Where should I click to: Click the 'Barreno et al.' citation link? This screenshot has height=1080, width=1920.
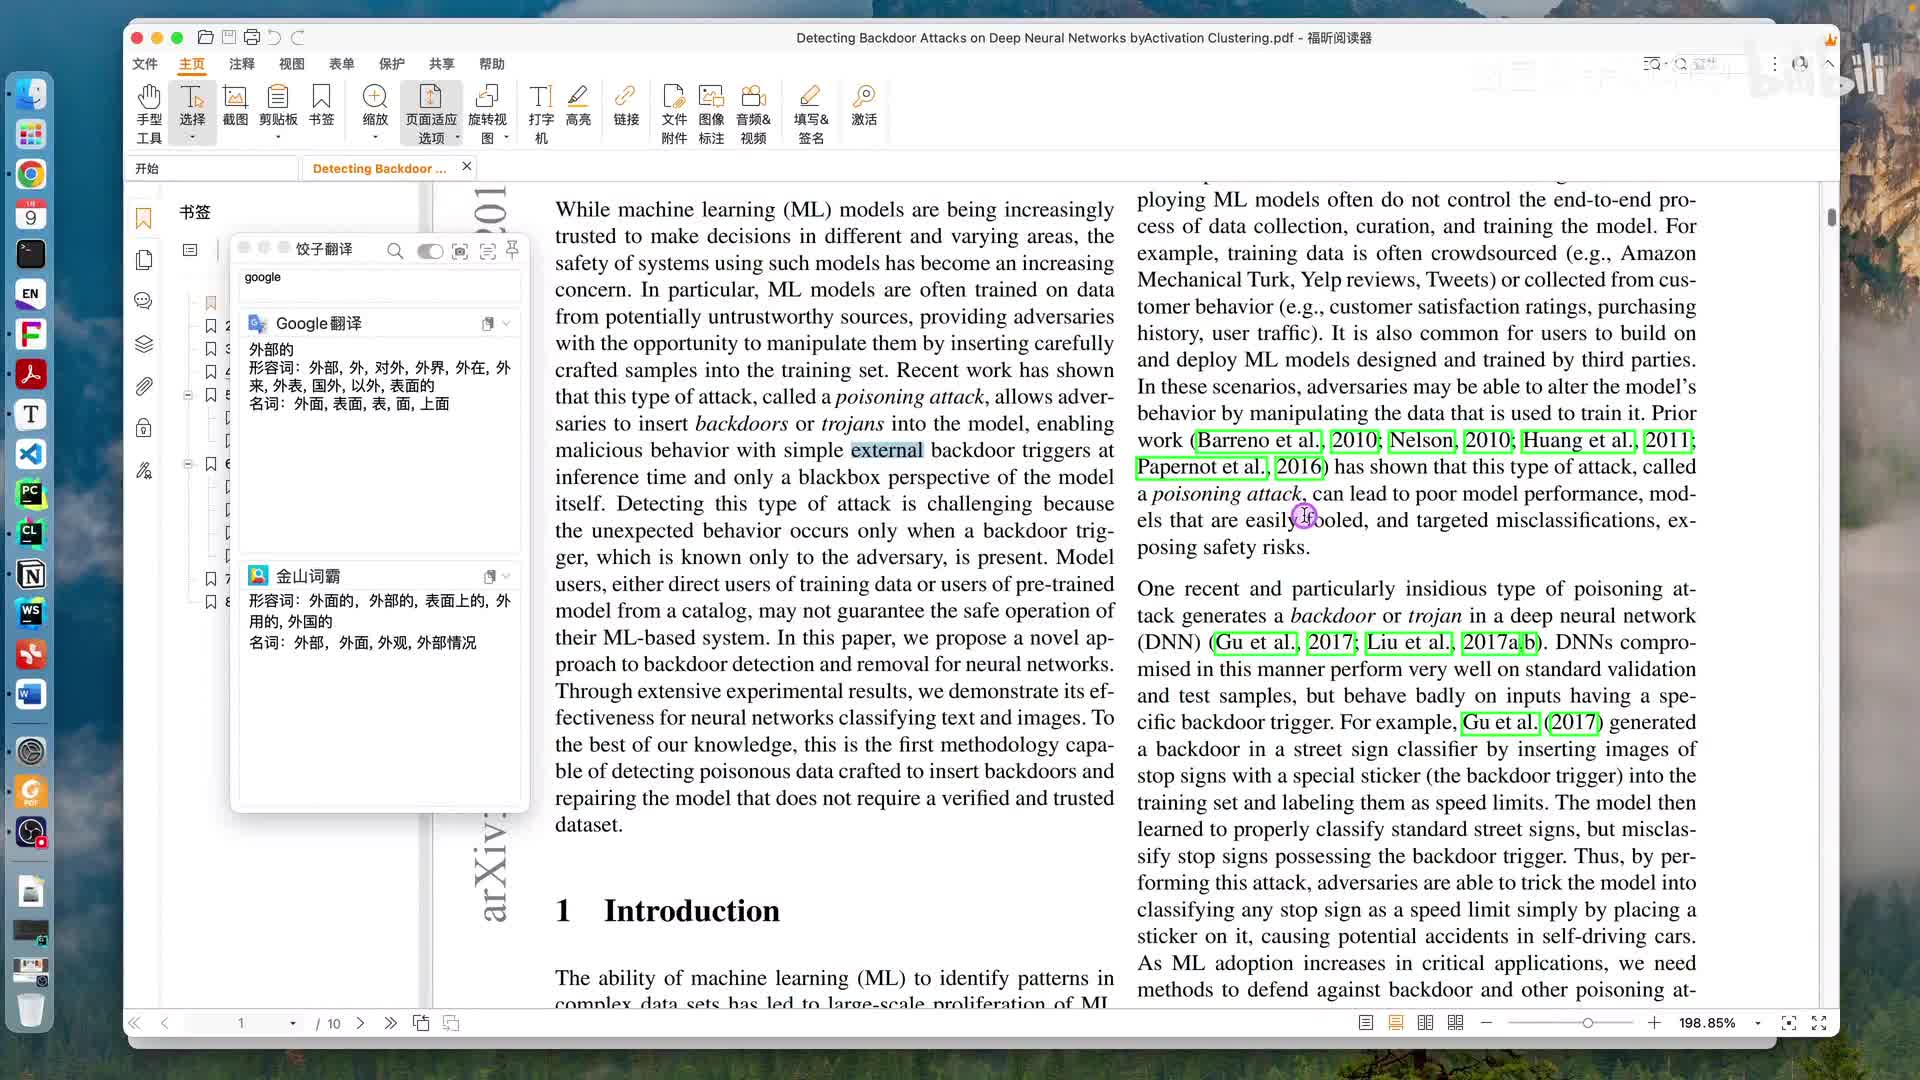[1258, 440]
